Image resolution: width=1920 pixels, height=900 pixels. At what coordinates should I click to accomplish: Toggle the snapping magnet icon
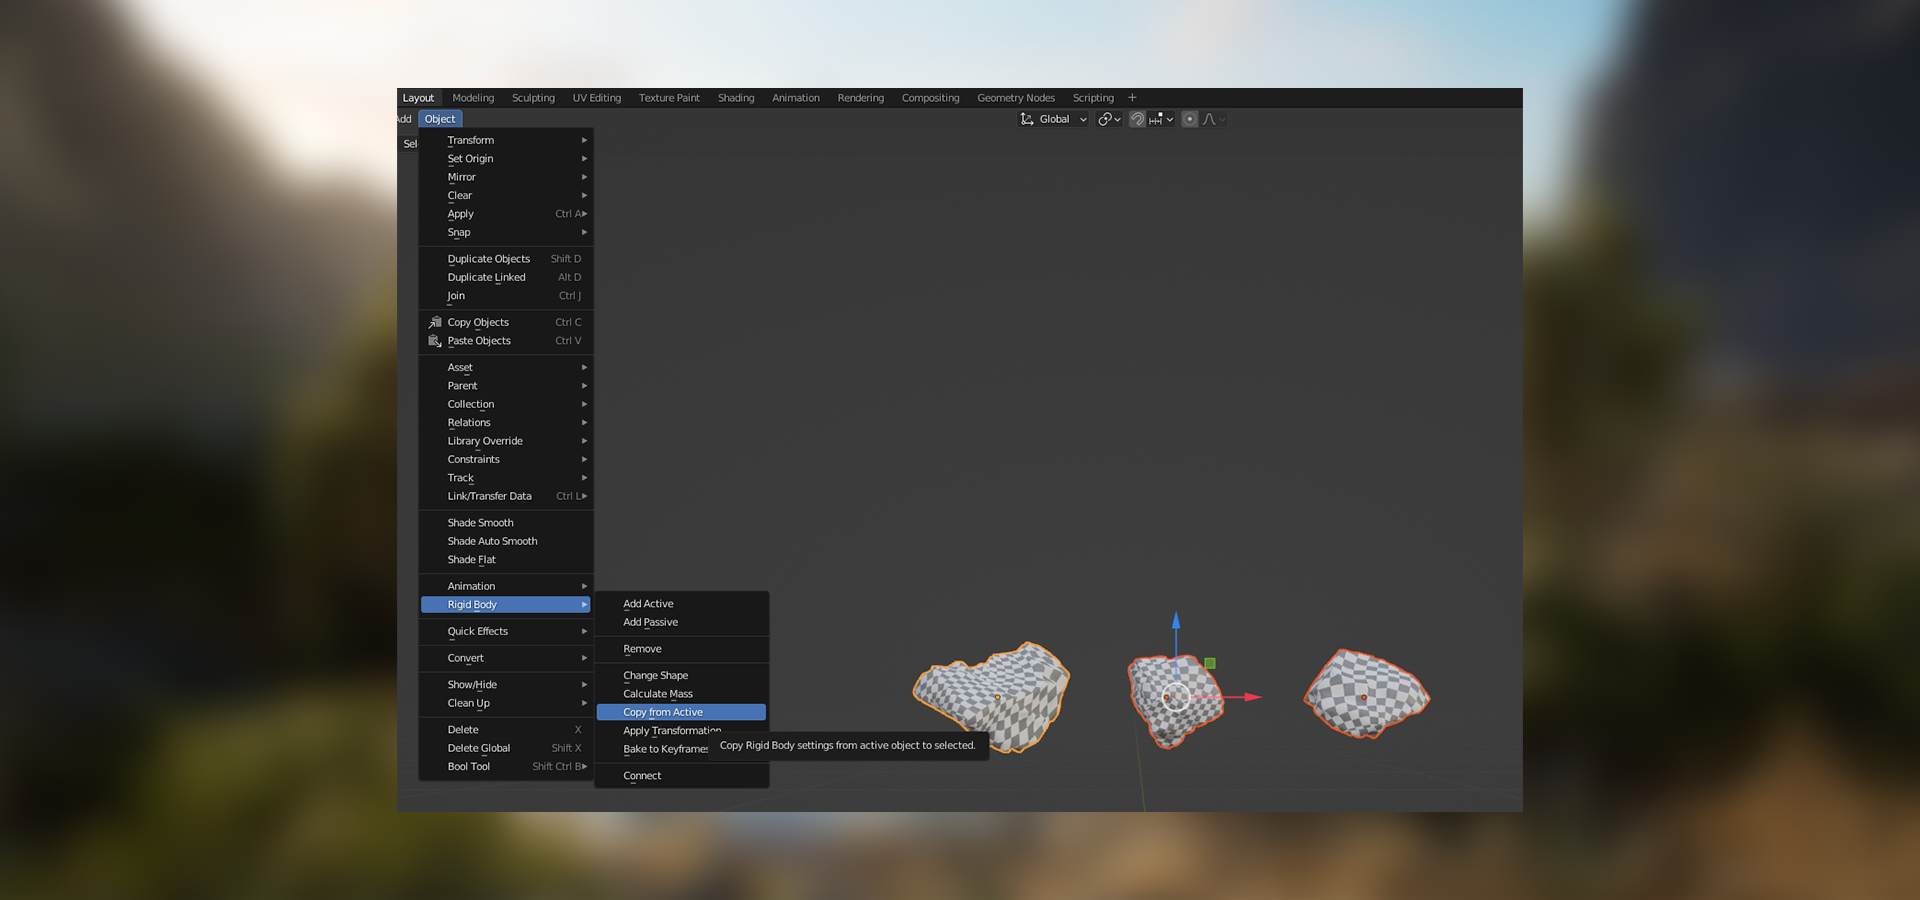tap(1137, 119)
